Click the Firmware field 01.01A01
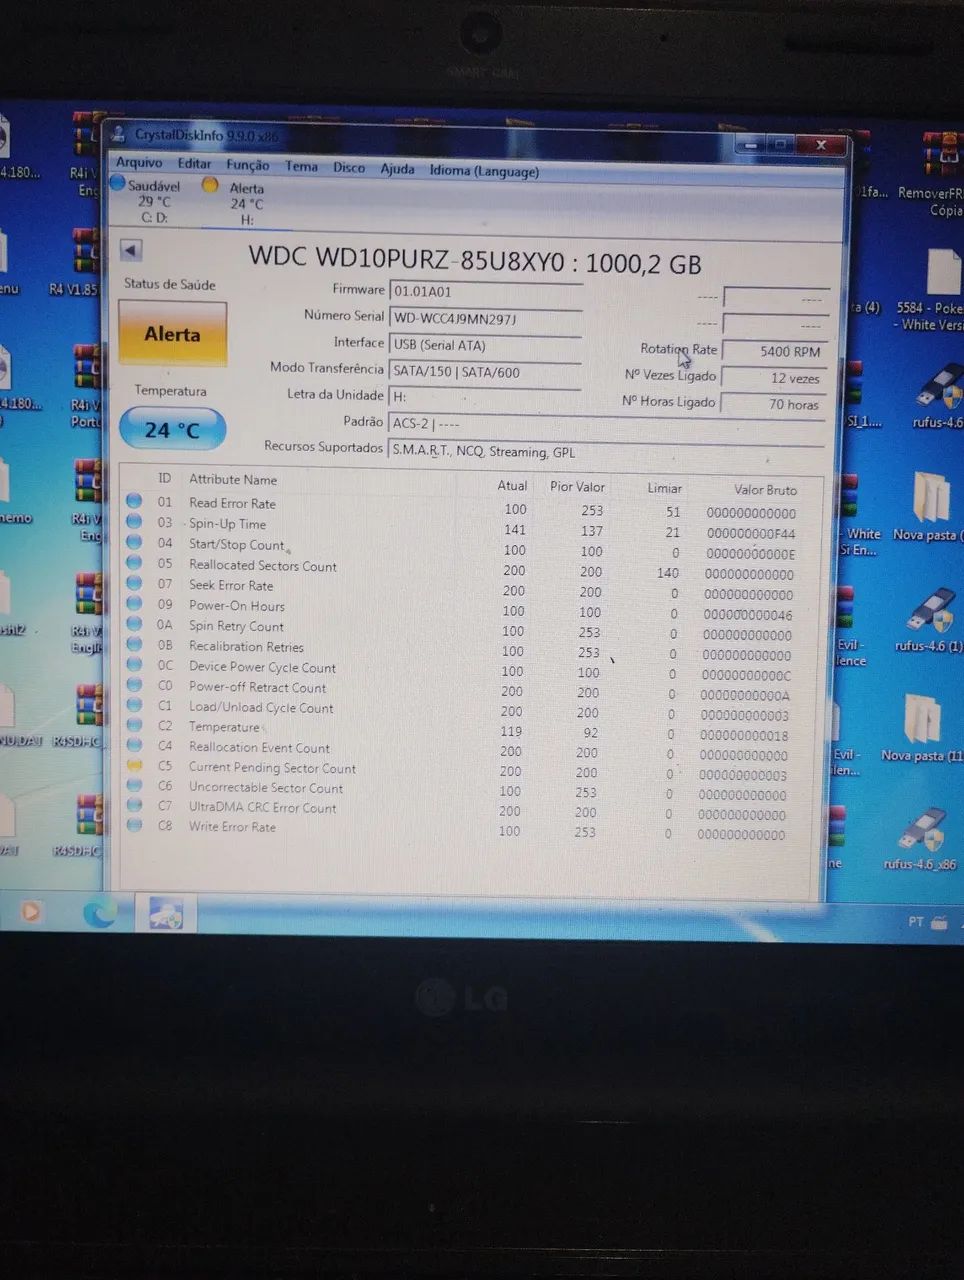This screenshot has width=964, height=1280. click(x=485, y=292)
